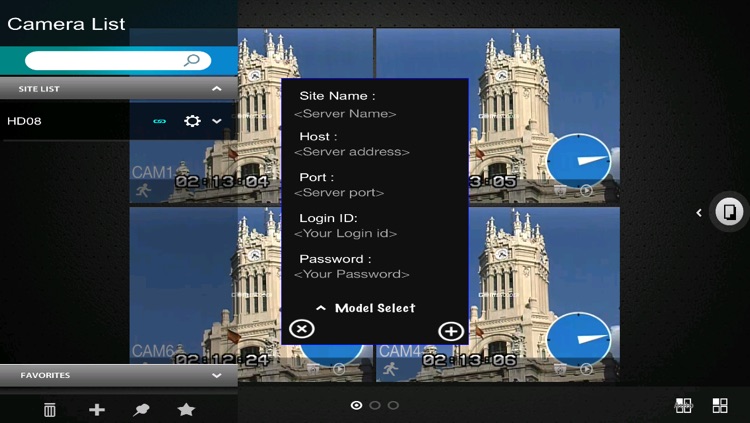This screenshot has height=423, width=750.
Task: Select the Login ID field
Action: [x=345, y=234]
